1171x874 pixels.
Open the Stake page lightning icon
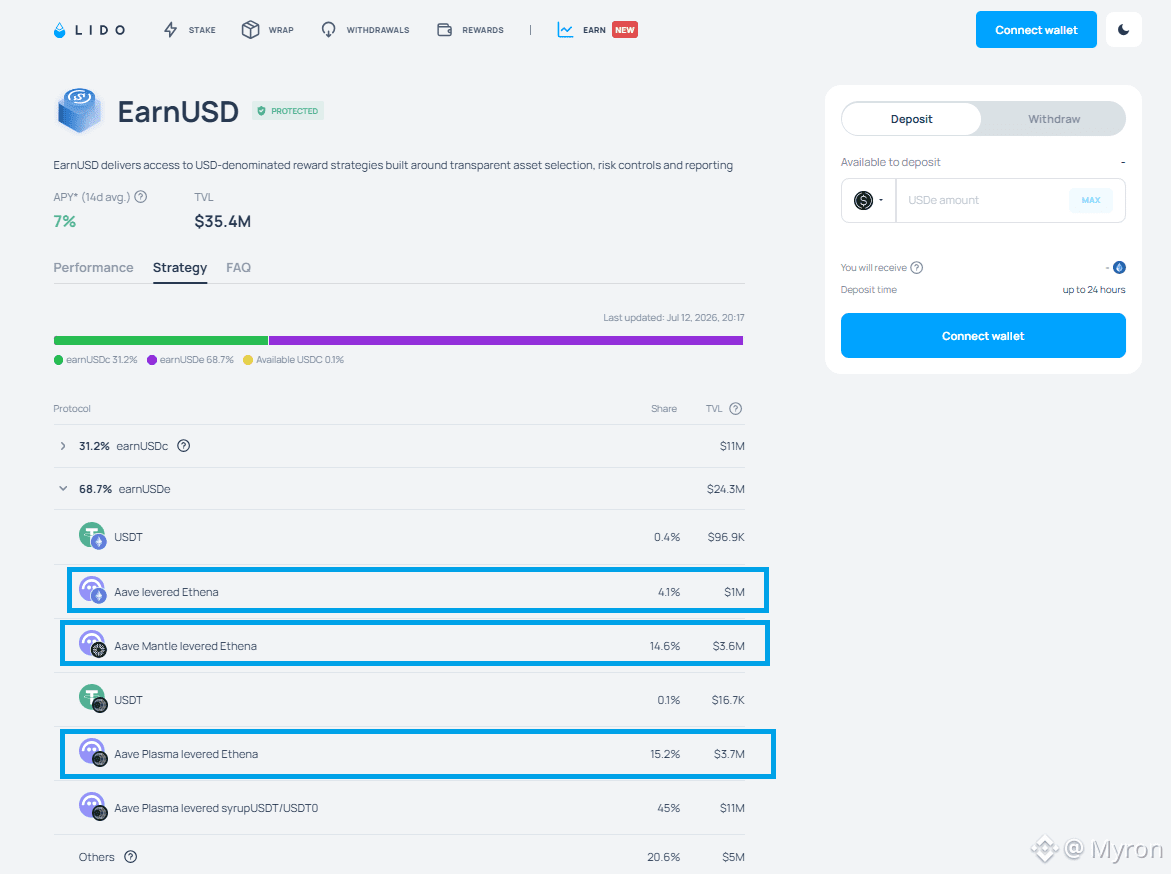(170, 30)
